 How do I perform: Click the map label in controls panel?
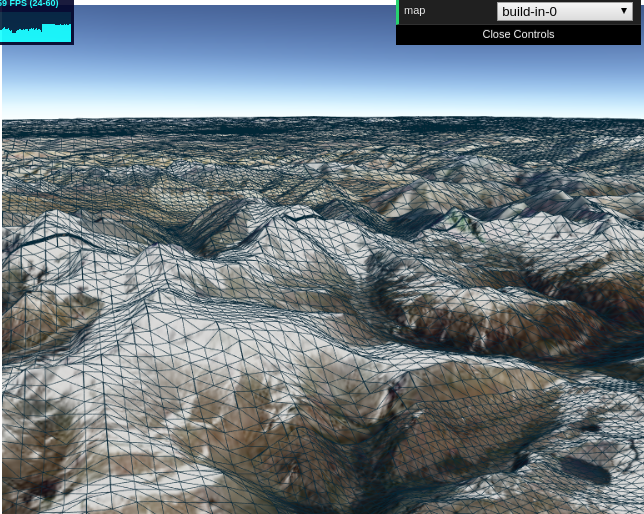pyautogui.click(x=414, y=11)
